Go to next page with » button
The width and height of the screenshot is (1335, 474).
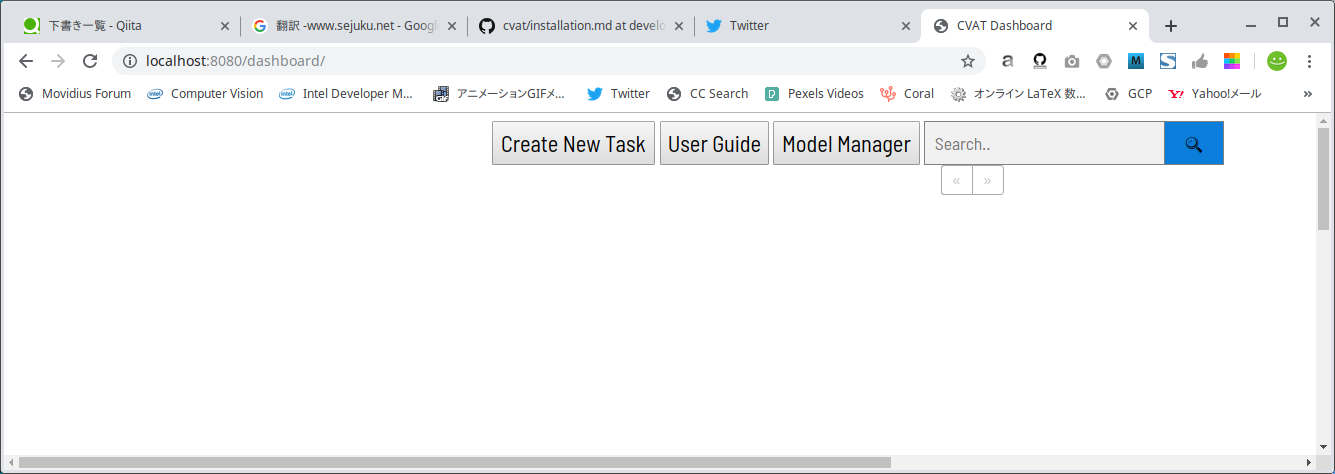988,180
